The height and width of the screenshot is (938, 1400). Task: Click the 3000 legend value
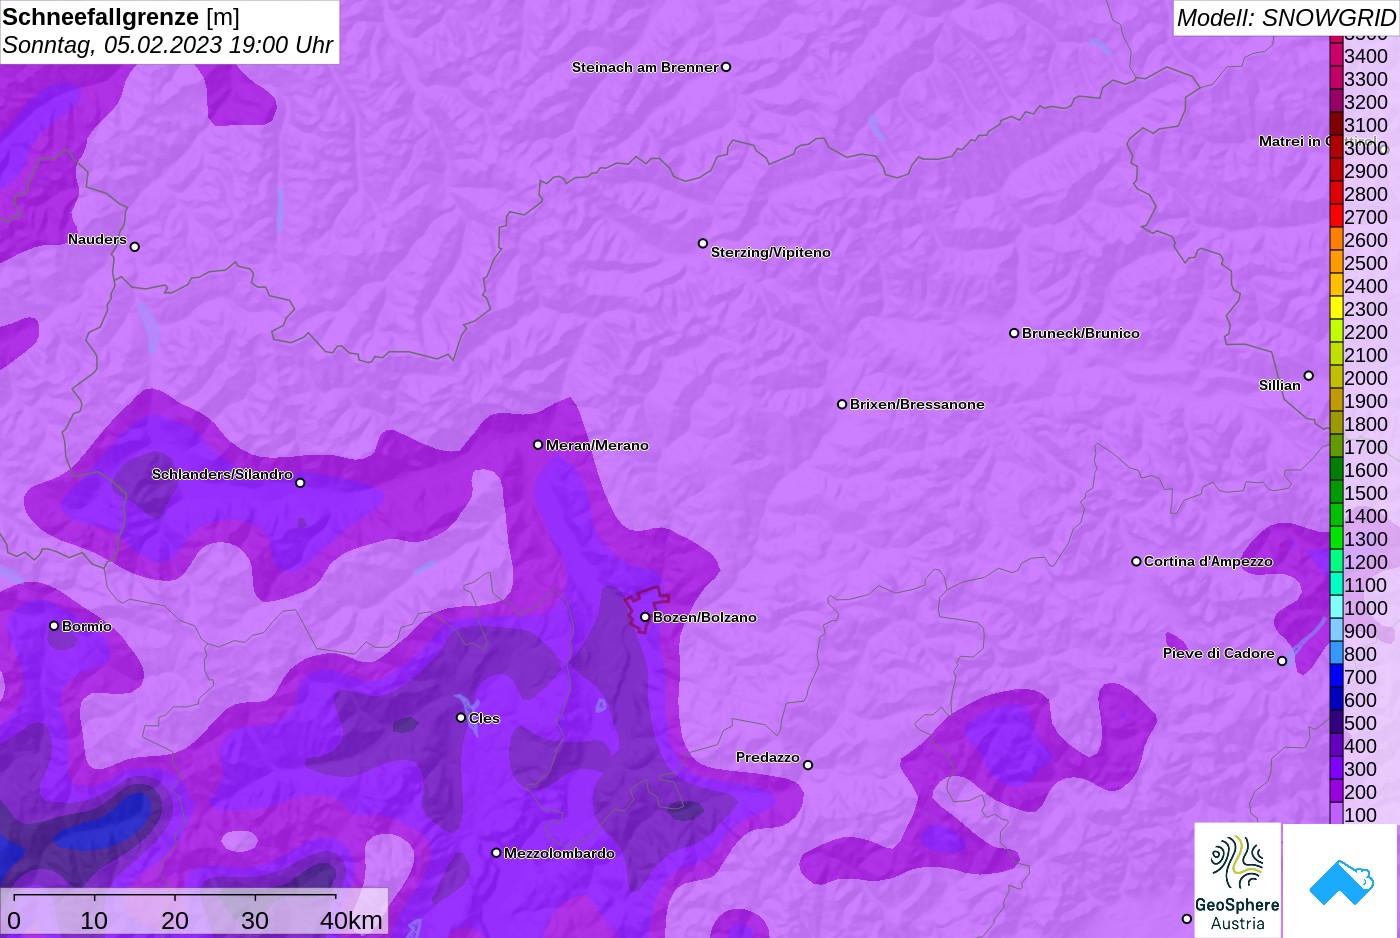1366,148
